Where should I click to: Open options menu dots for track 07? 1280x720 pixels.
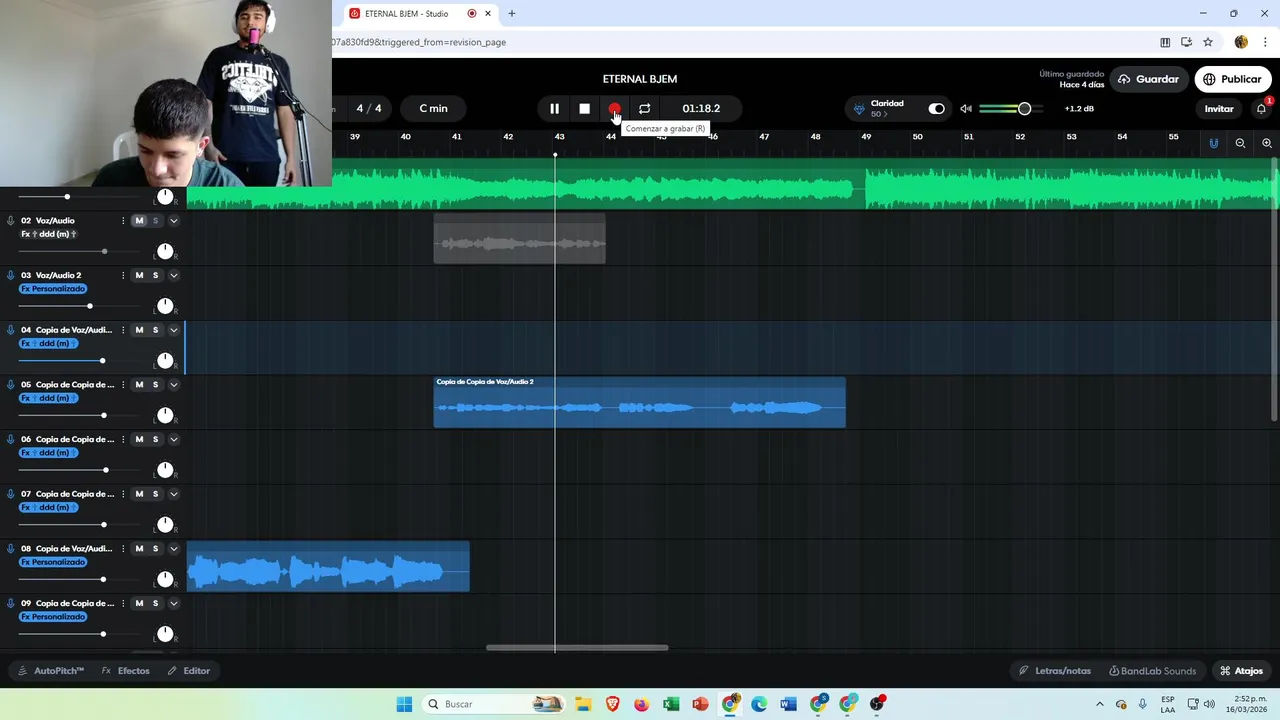pyautogui.click(x=123, y=494)
